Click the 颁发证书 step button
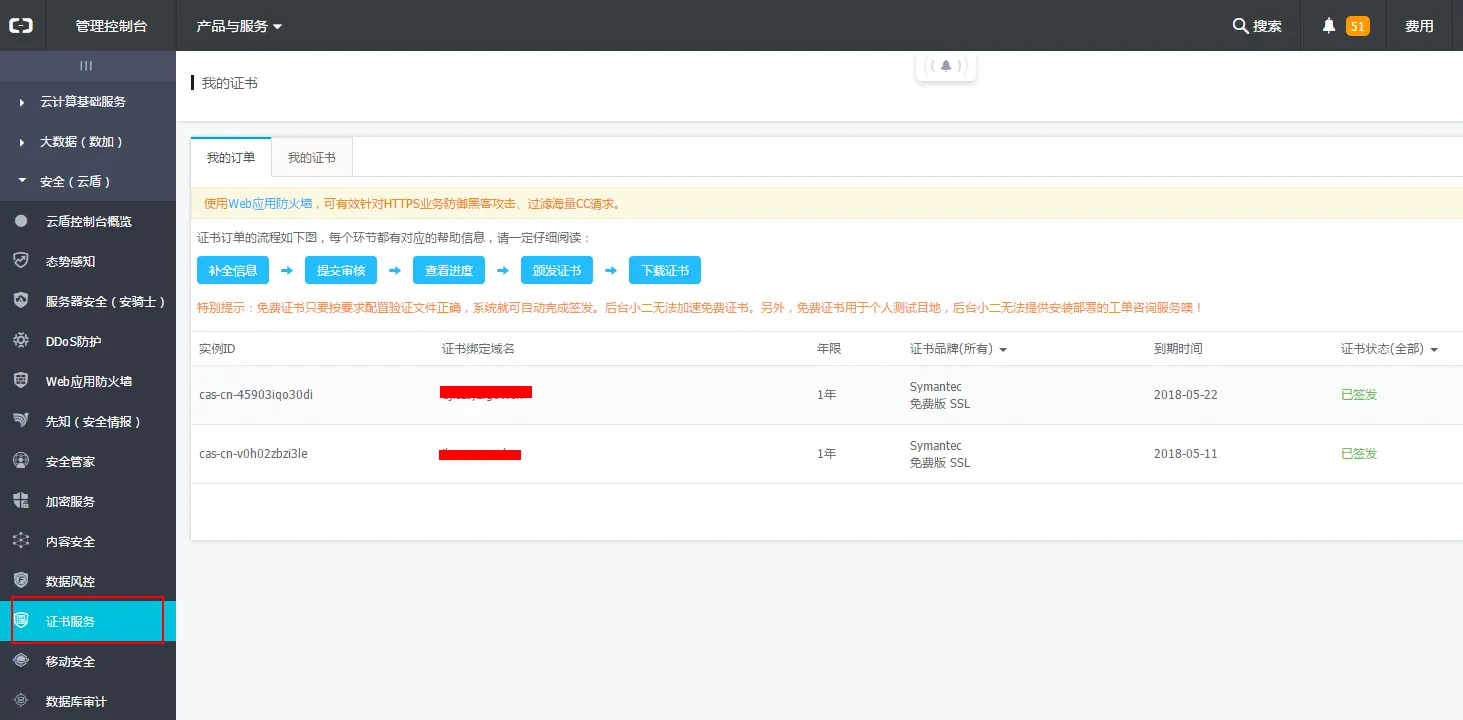Viewport: 1463px width, 720px height. 557,270
